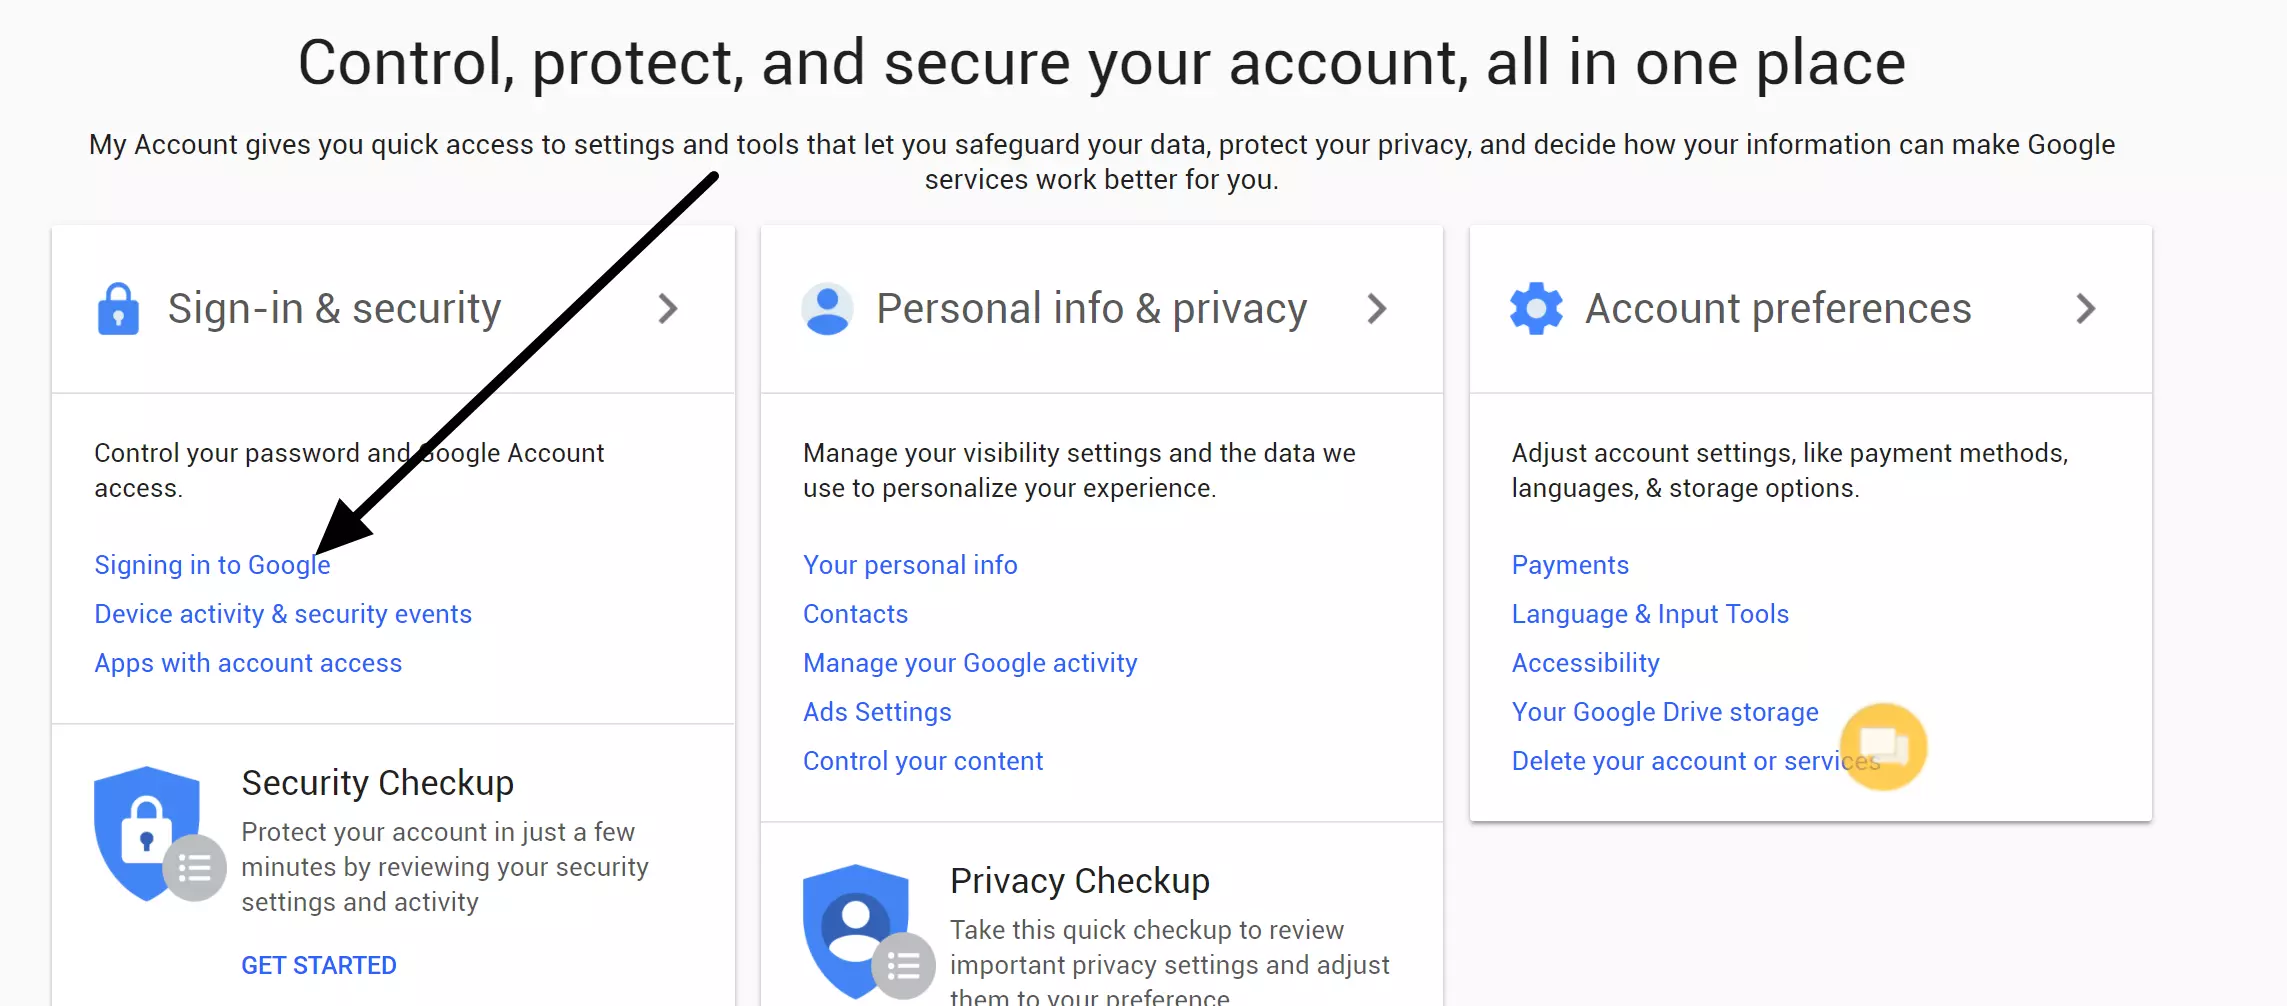
Task: View Your Google Drive storage
Action: [x=1665, y=712]
